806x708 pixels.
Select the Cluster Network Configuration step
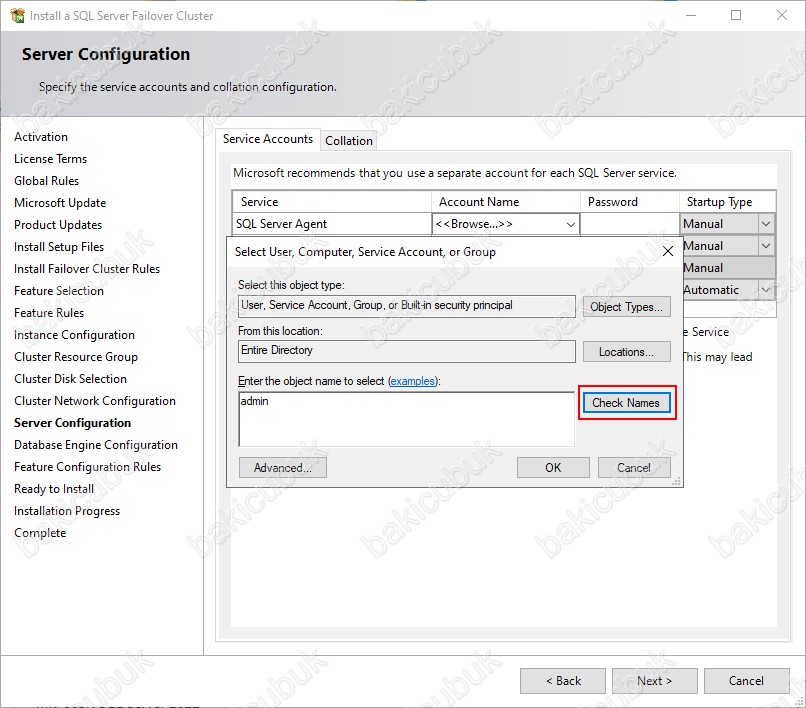coord(95,401)
